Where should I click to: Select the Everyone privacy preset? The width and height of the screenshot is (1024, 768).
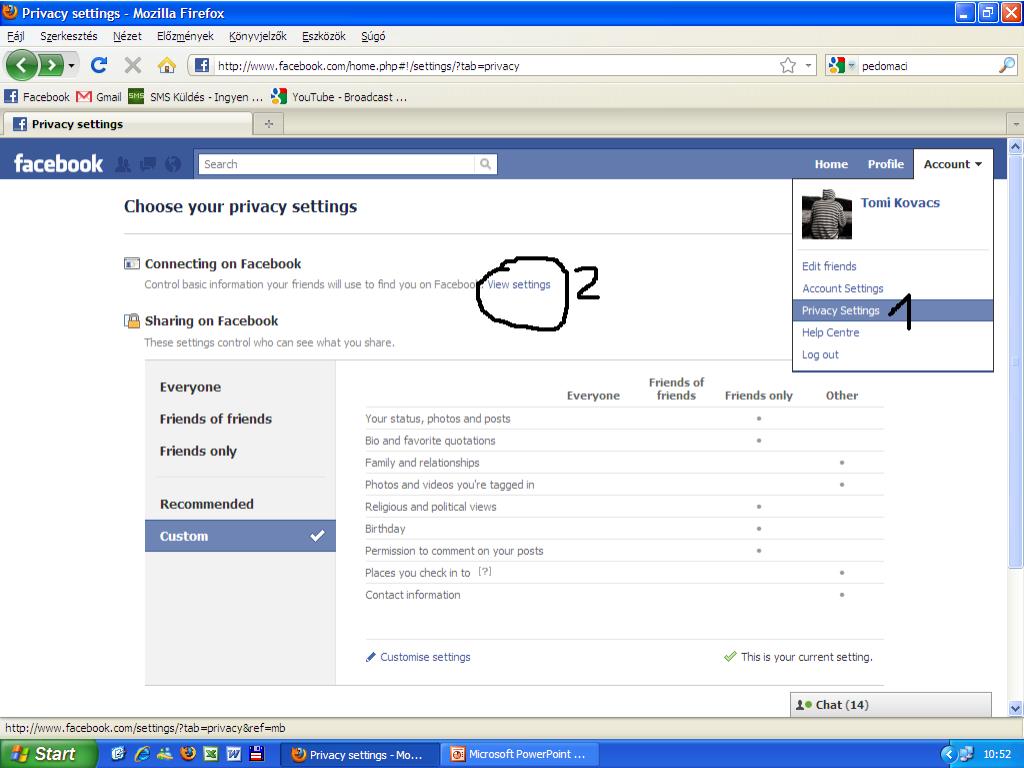190,387
